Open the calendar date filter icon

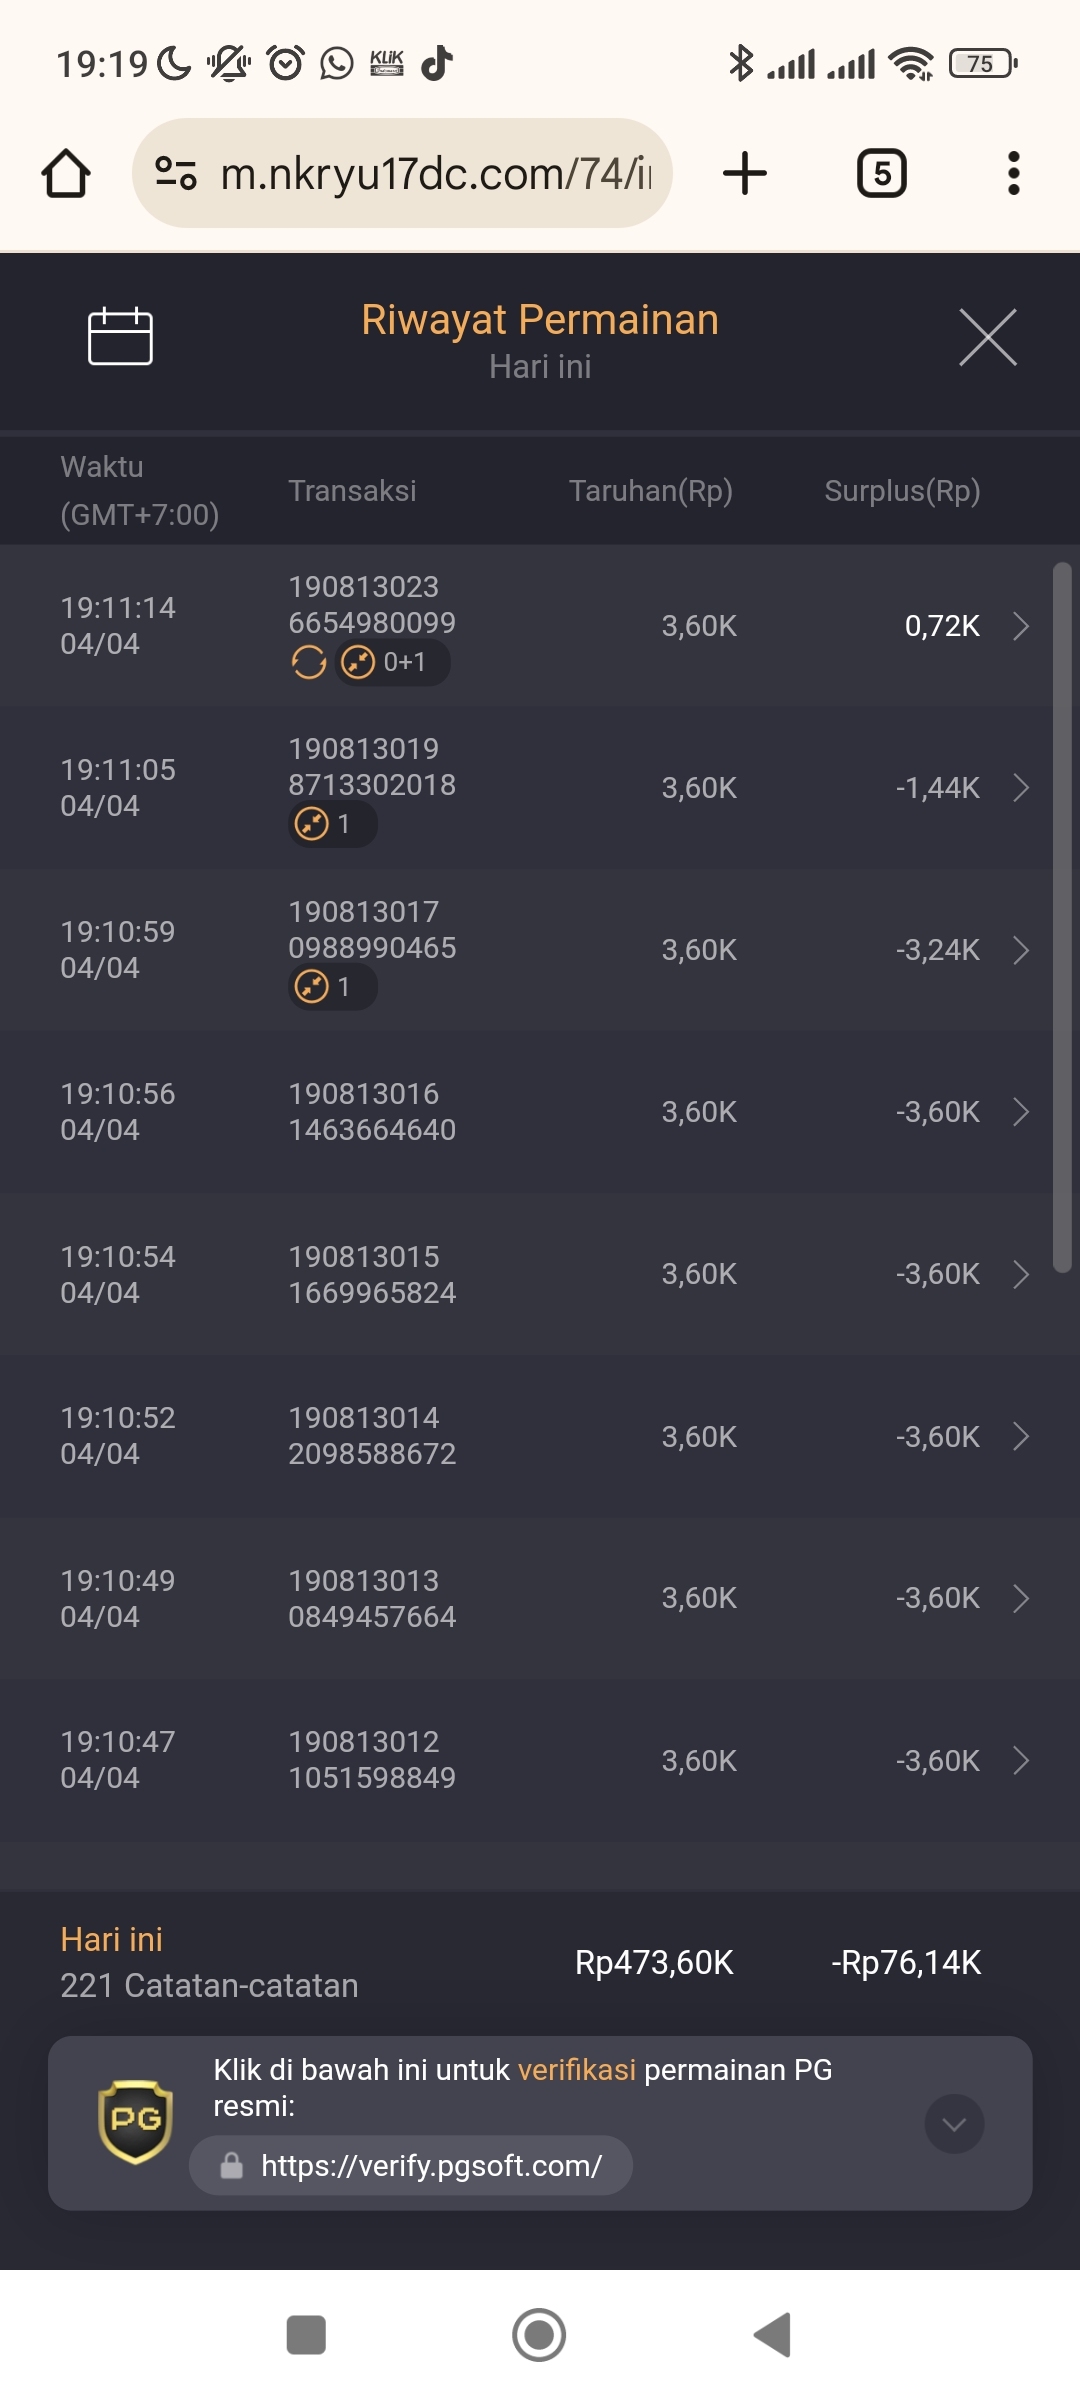[120, 336]
